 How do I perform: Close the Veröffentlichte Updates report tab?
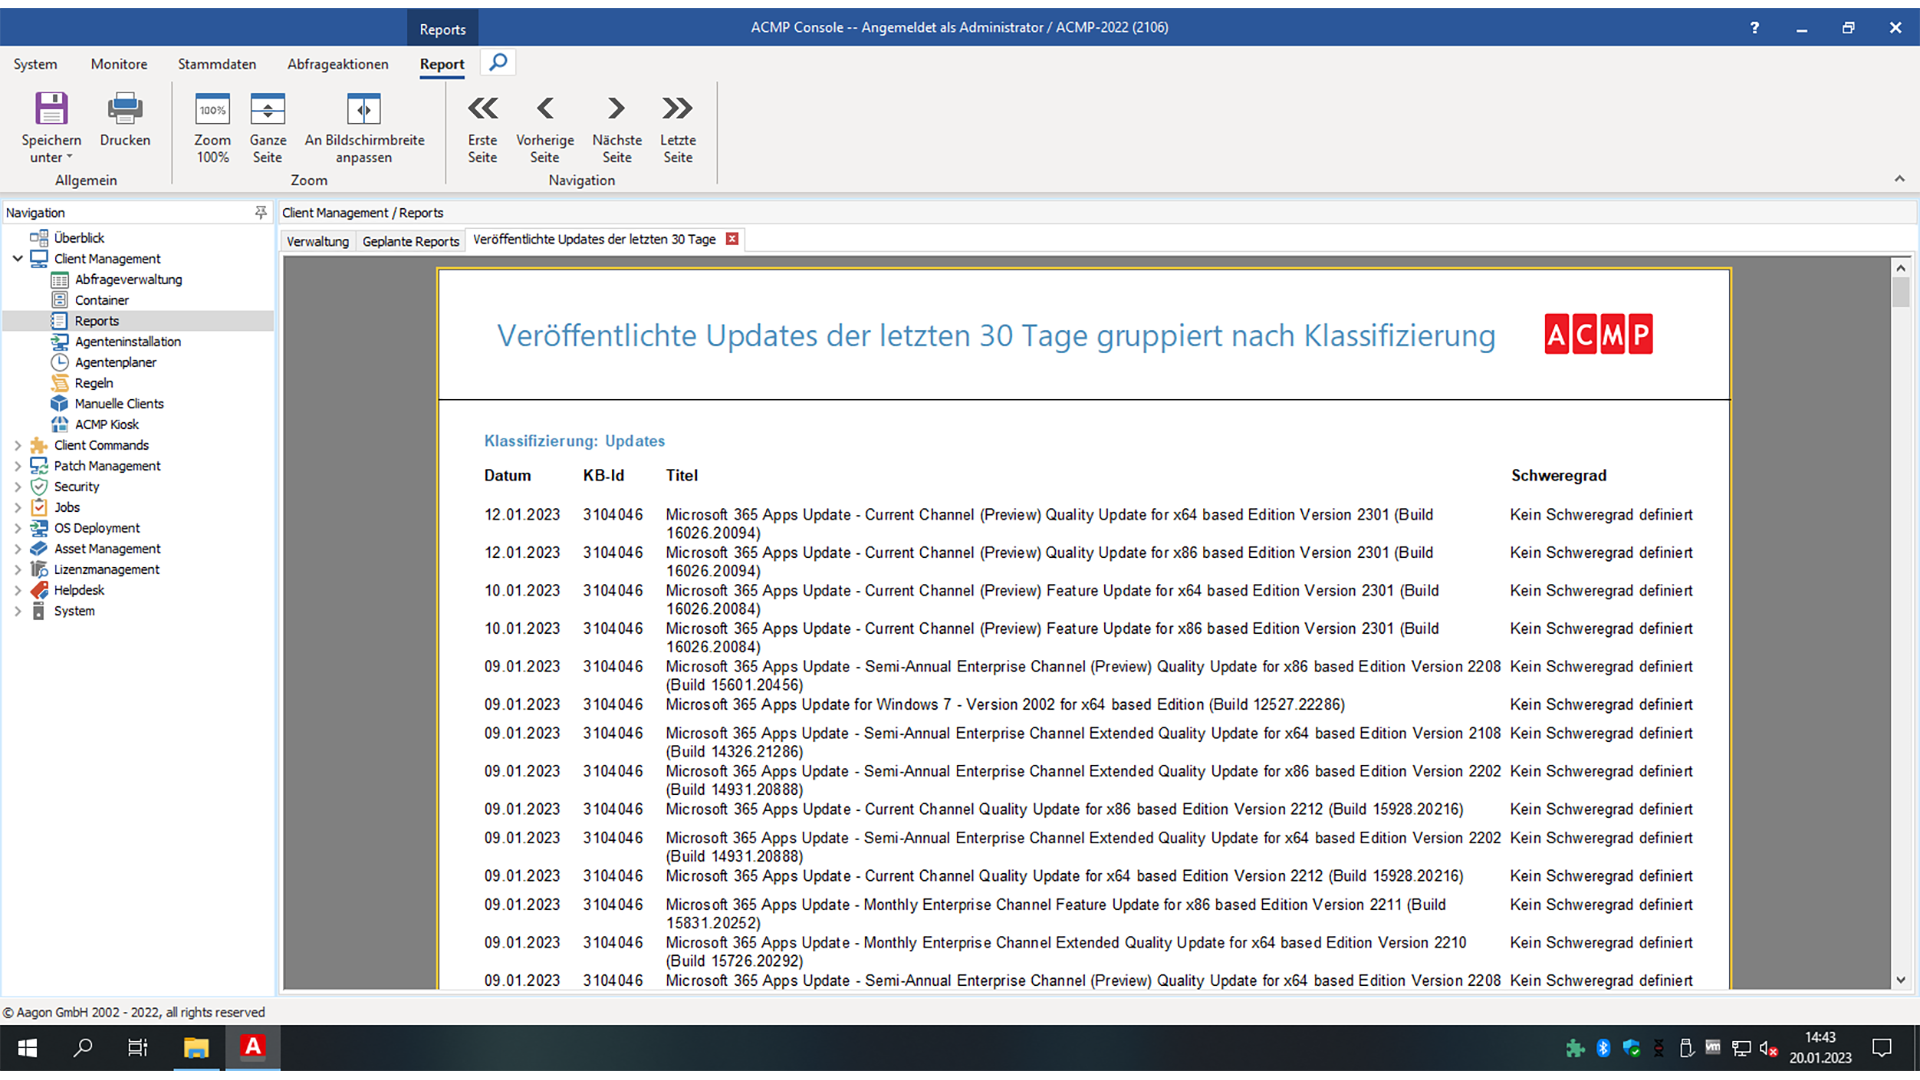(x=732, y=239)
